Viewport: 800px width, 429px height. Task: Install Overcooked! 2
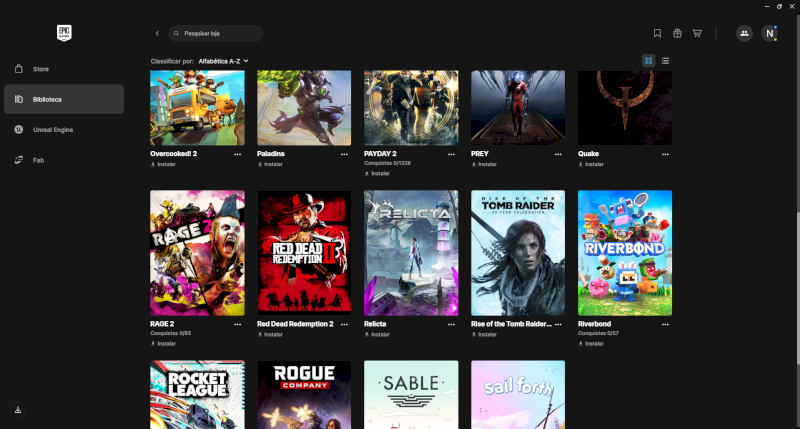point(163,164)
